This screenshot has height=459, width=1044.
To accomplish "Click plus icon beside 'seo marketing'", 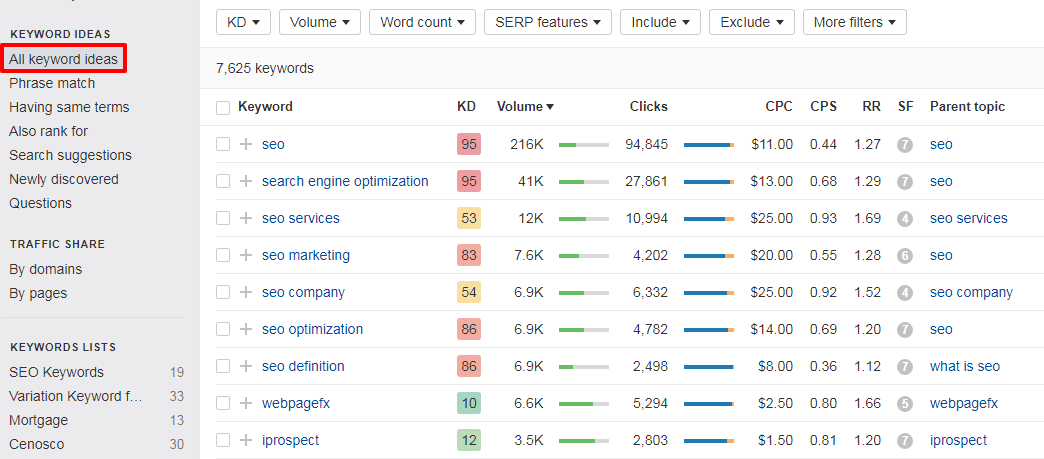I will tap(246, 255).
